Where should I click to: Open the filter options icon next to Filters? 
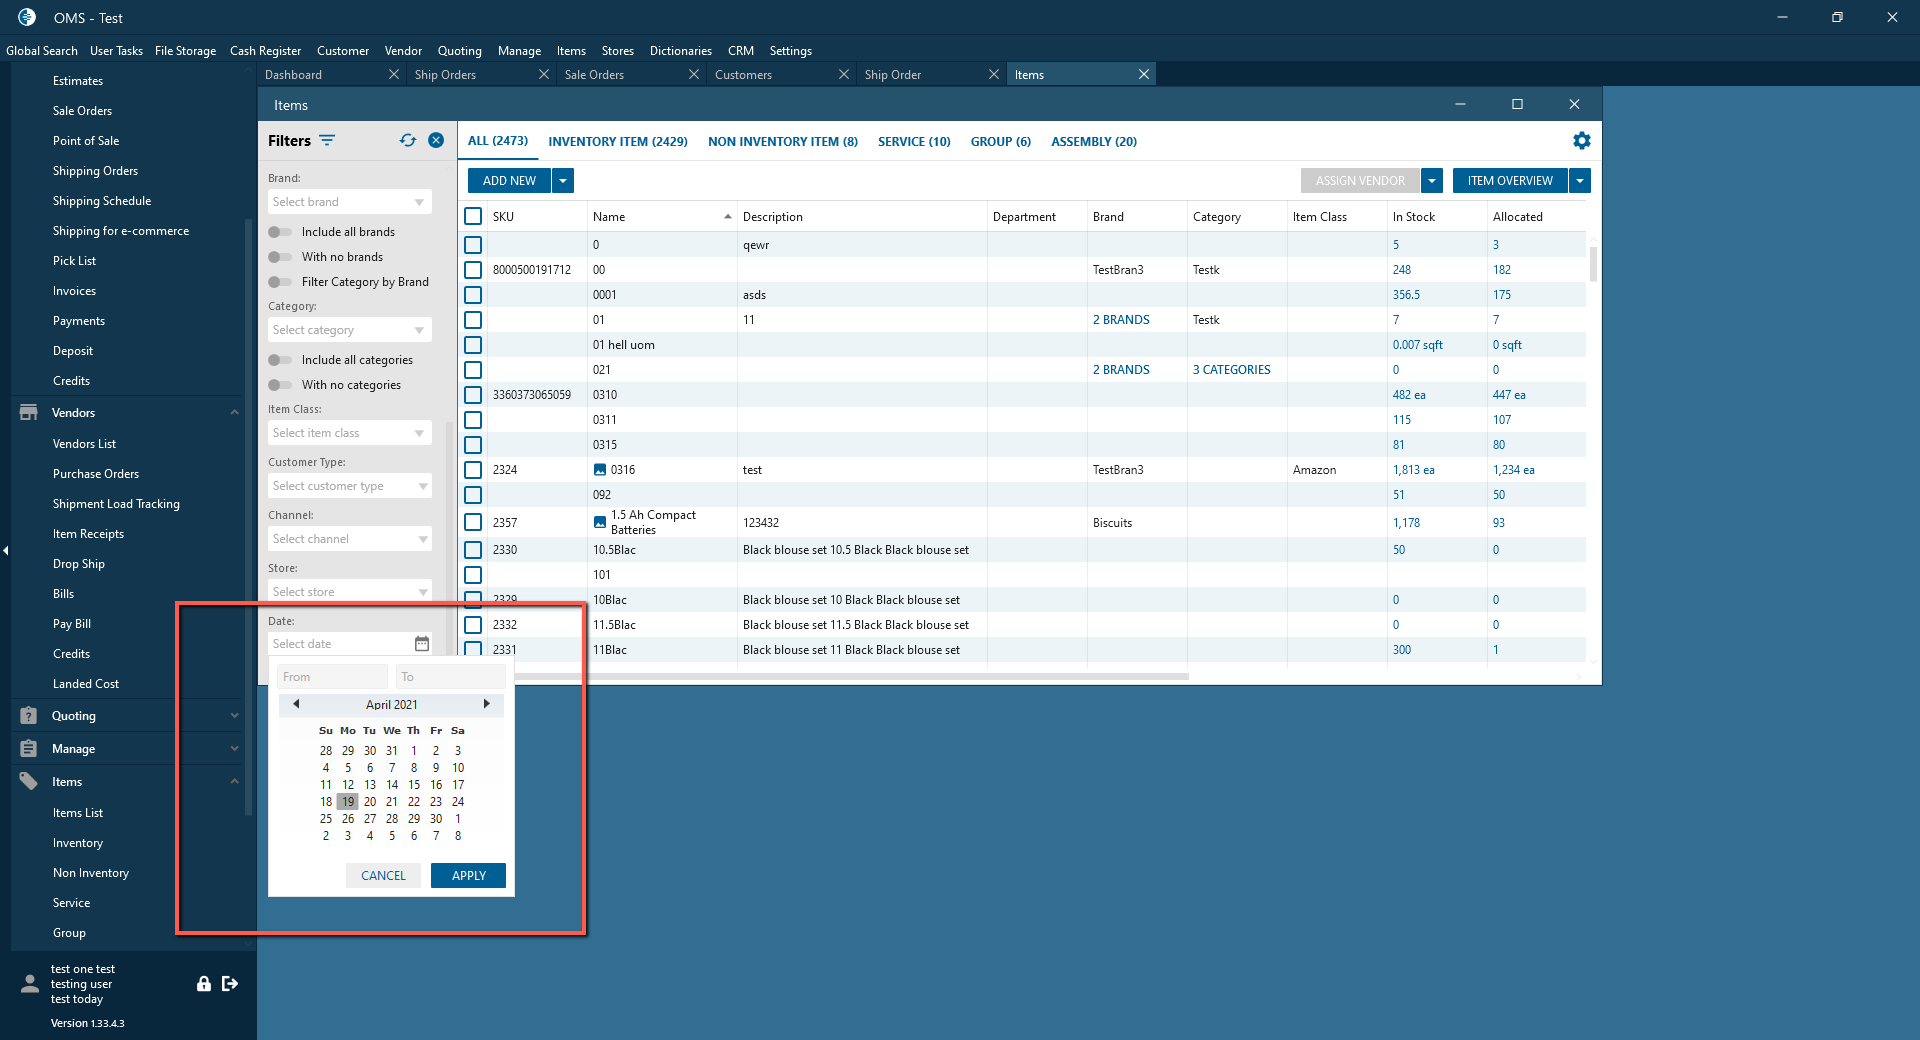327,141
